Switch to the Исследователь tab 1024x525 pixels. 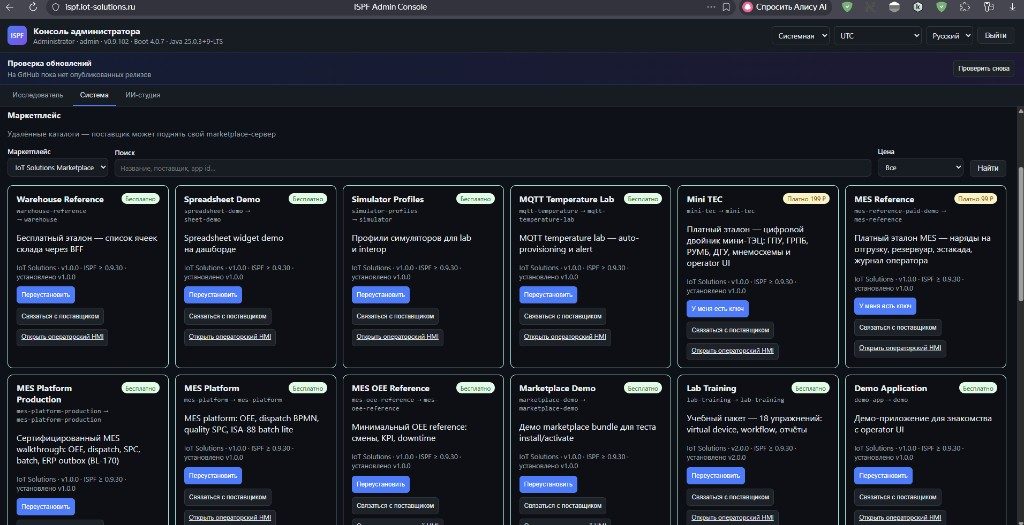pos(38,95)
